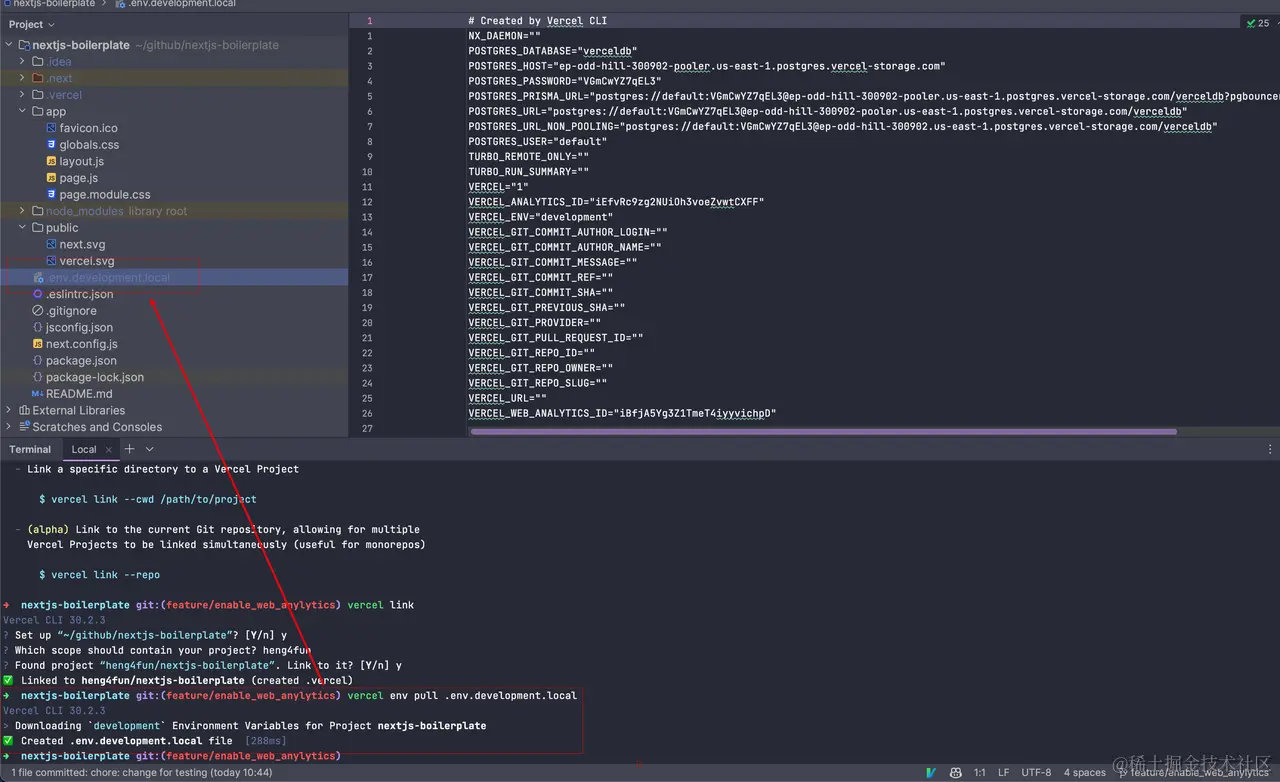Click the TURBO_RUN_SUMMARY line in editor

click(x=528, y=172)
